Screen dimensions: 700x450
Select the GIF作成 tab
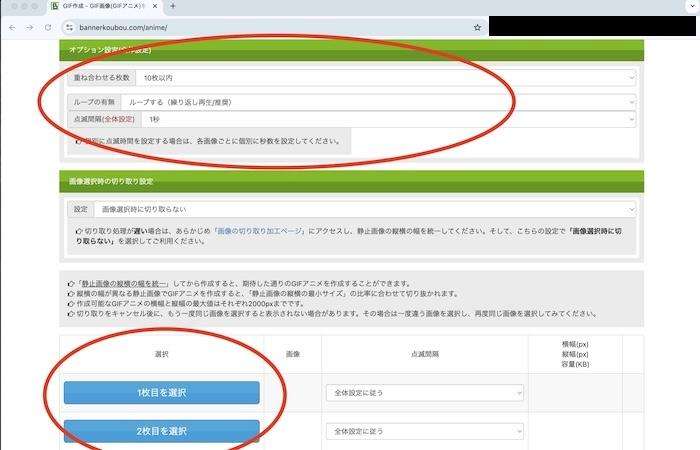pos(104,6)
